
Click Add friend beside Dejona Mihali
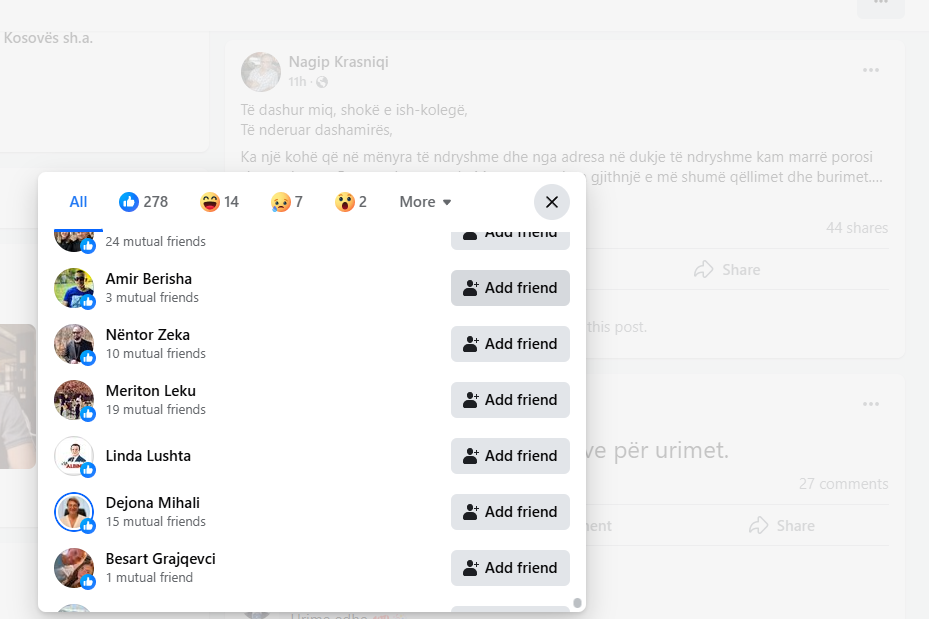(x=510, y=512)
